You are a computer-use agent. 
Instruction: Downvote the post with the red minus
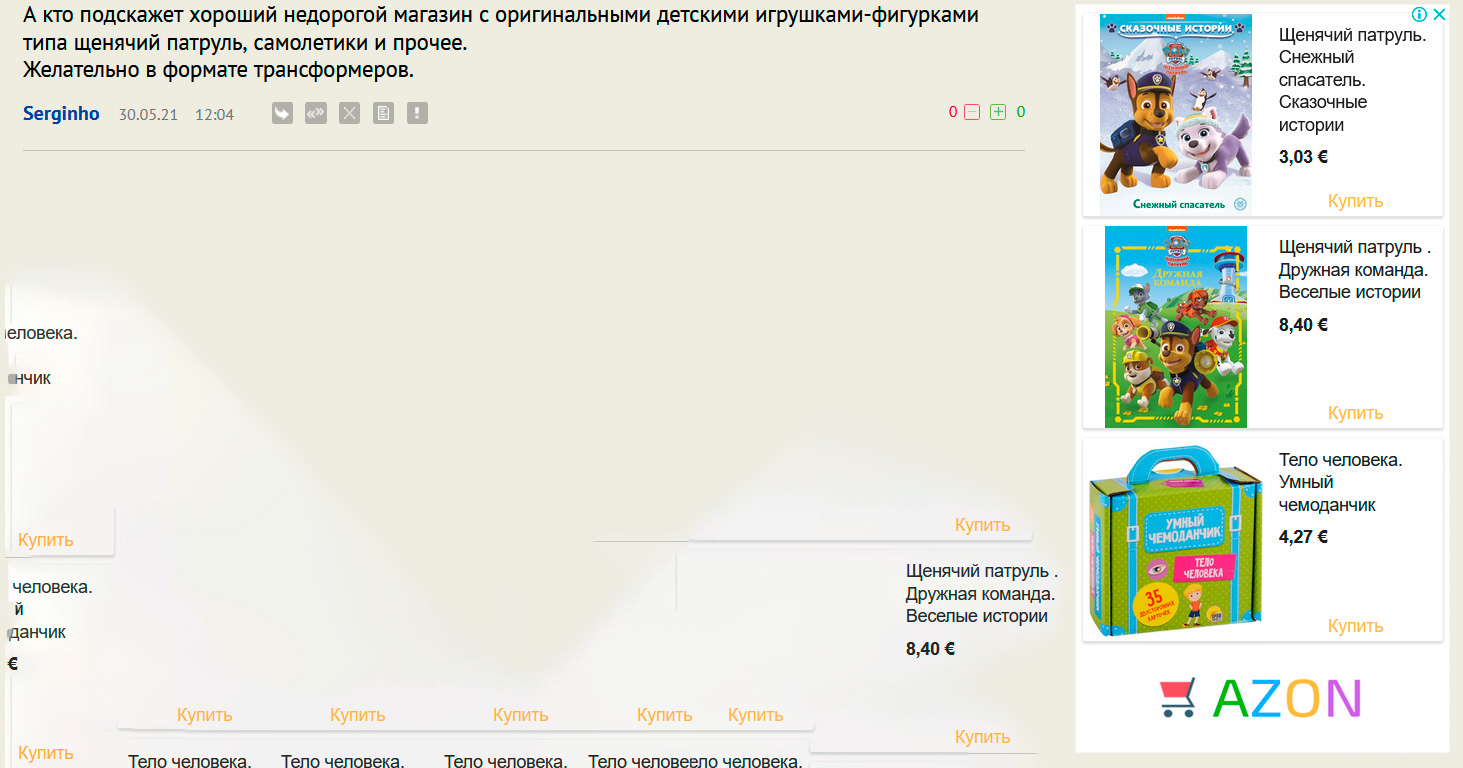(972, 112)
